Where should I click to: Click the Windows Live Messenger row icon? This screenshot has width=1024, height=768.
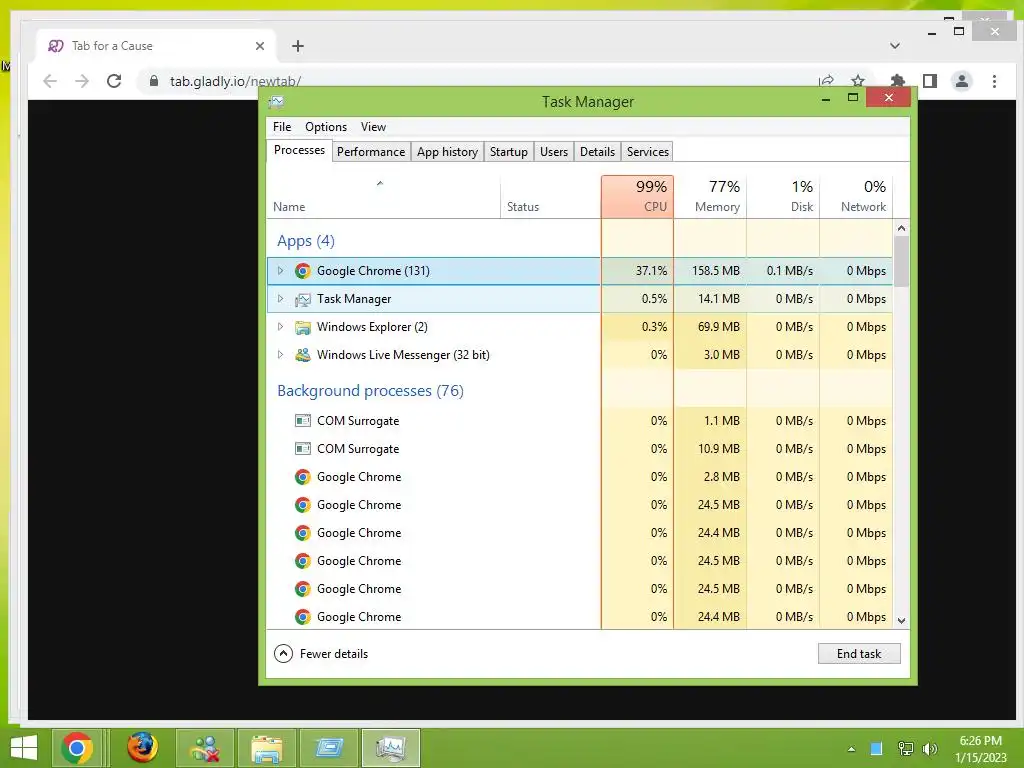[302, 355]
